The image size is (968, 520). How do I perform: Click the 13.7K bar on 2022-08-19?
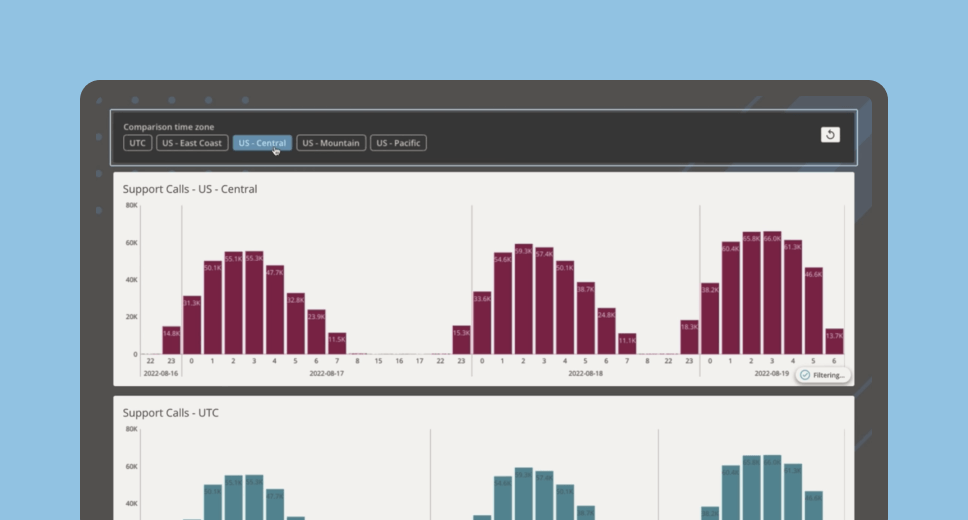[834, 341]
